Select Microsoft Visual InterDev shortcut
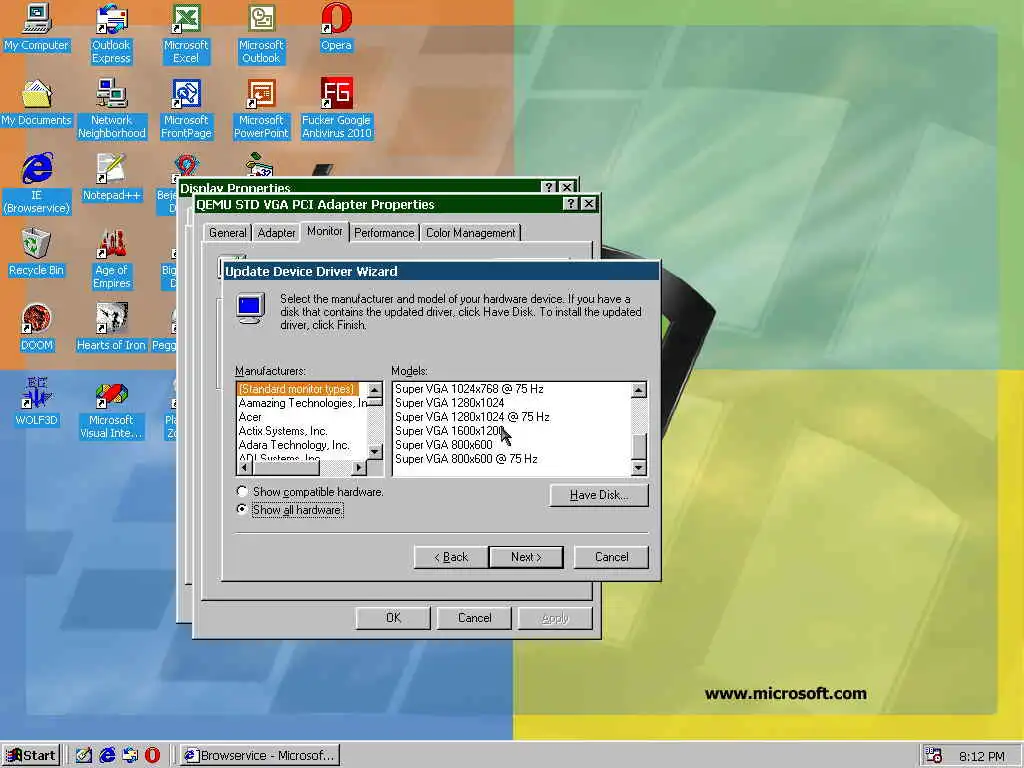The image size is (1024, 768). pyautogui.click(x=111, y=409)
